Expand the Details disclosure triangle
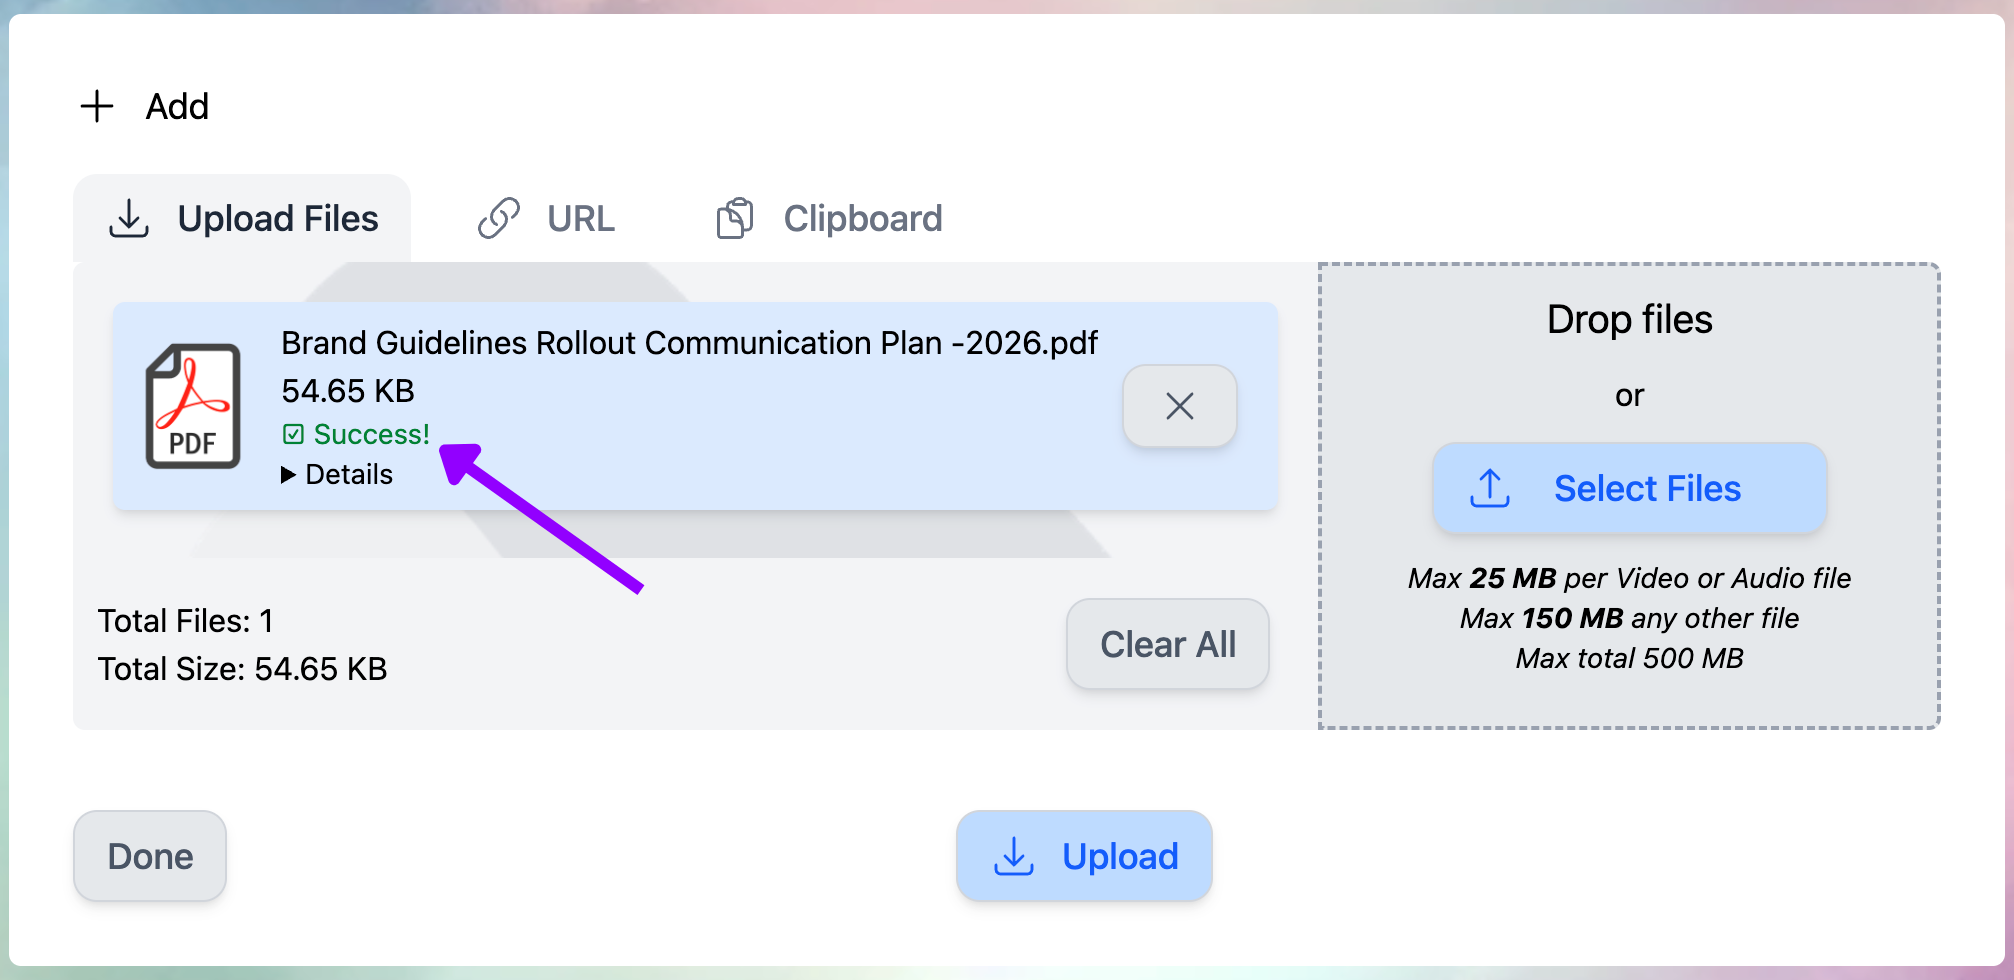The height and width of the screenshot is (980, 2014). [290, 474]
